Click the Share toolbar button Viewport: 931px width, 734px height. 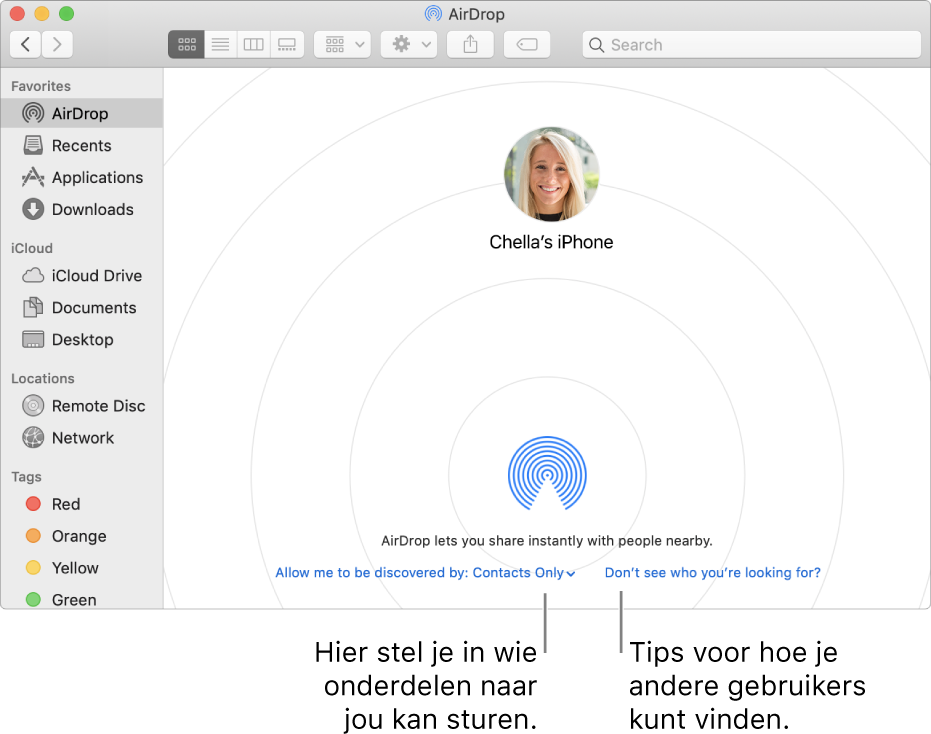[x=470, y=45]
